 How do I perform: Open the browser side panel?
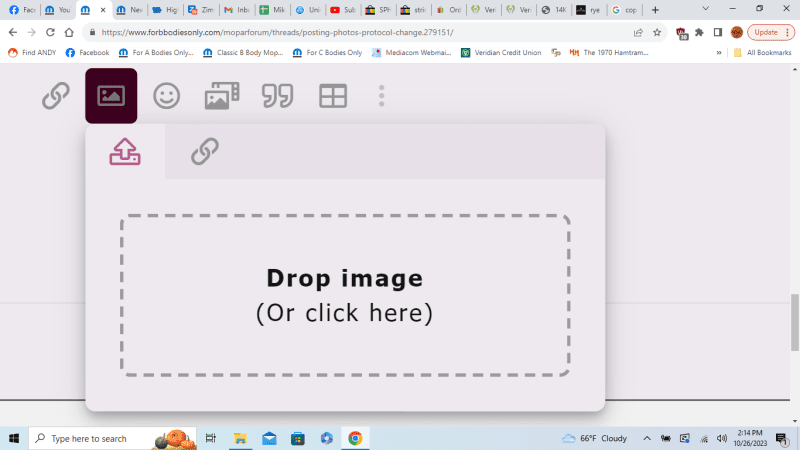718,32
